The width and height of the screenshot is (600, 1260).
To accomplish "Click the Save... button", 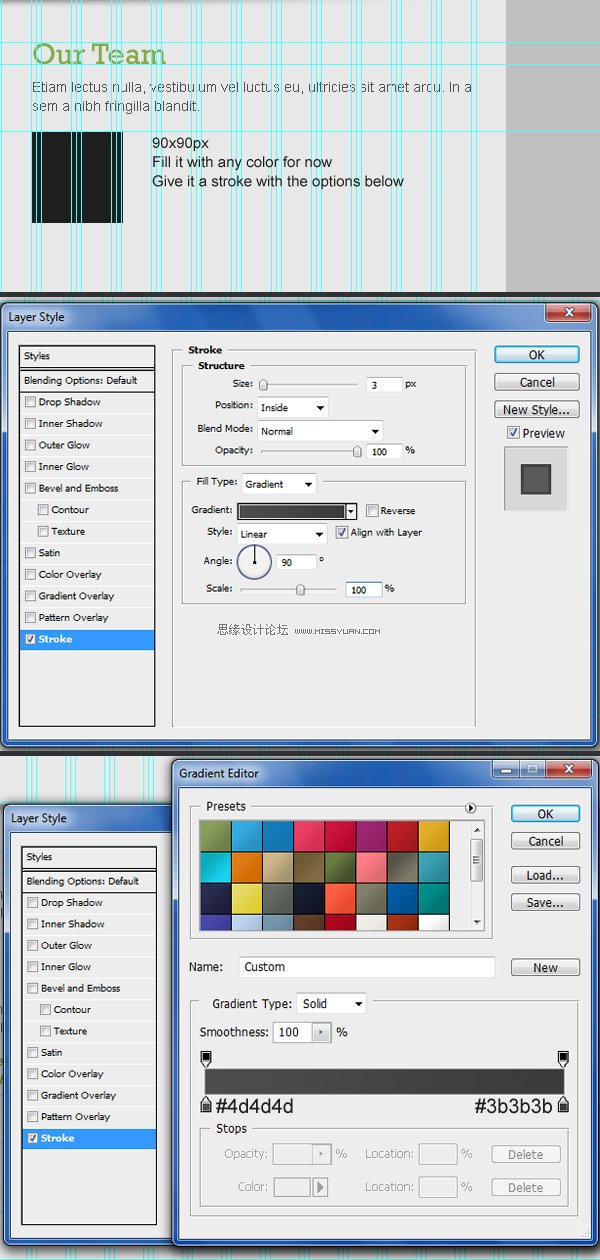I will pos(546,902).
